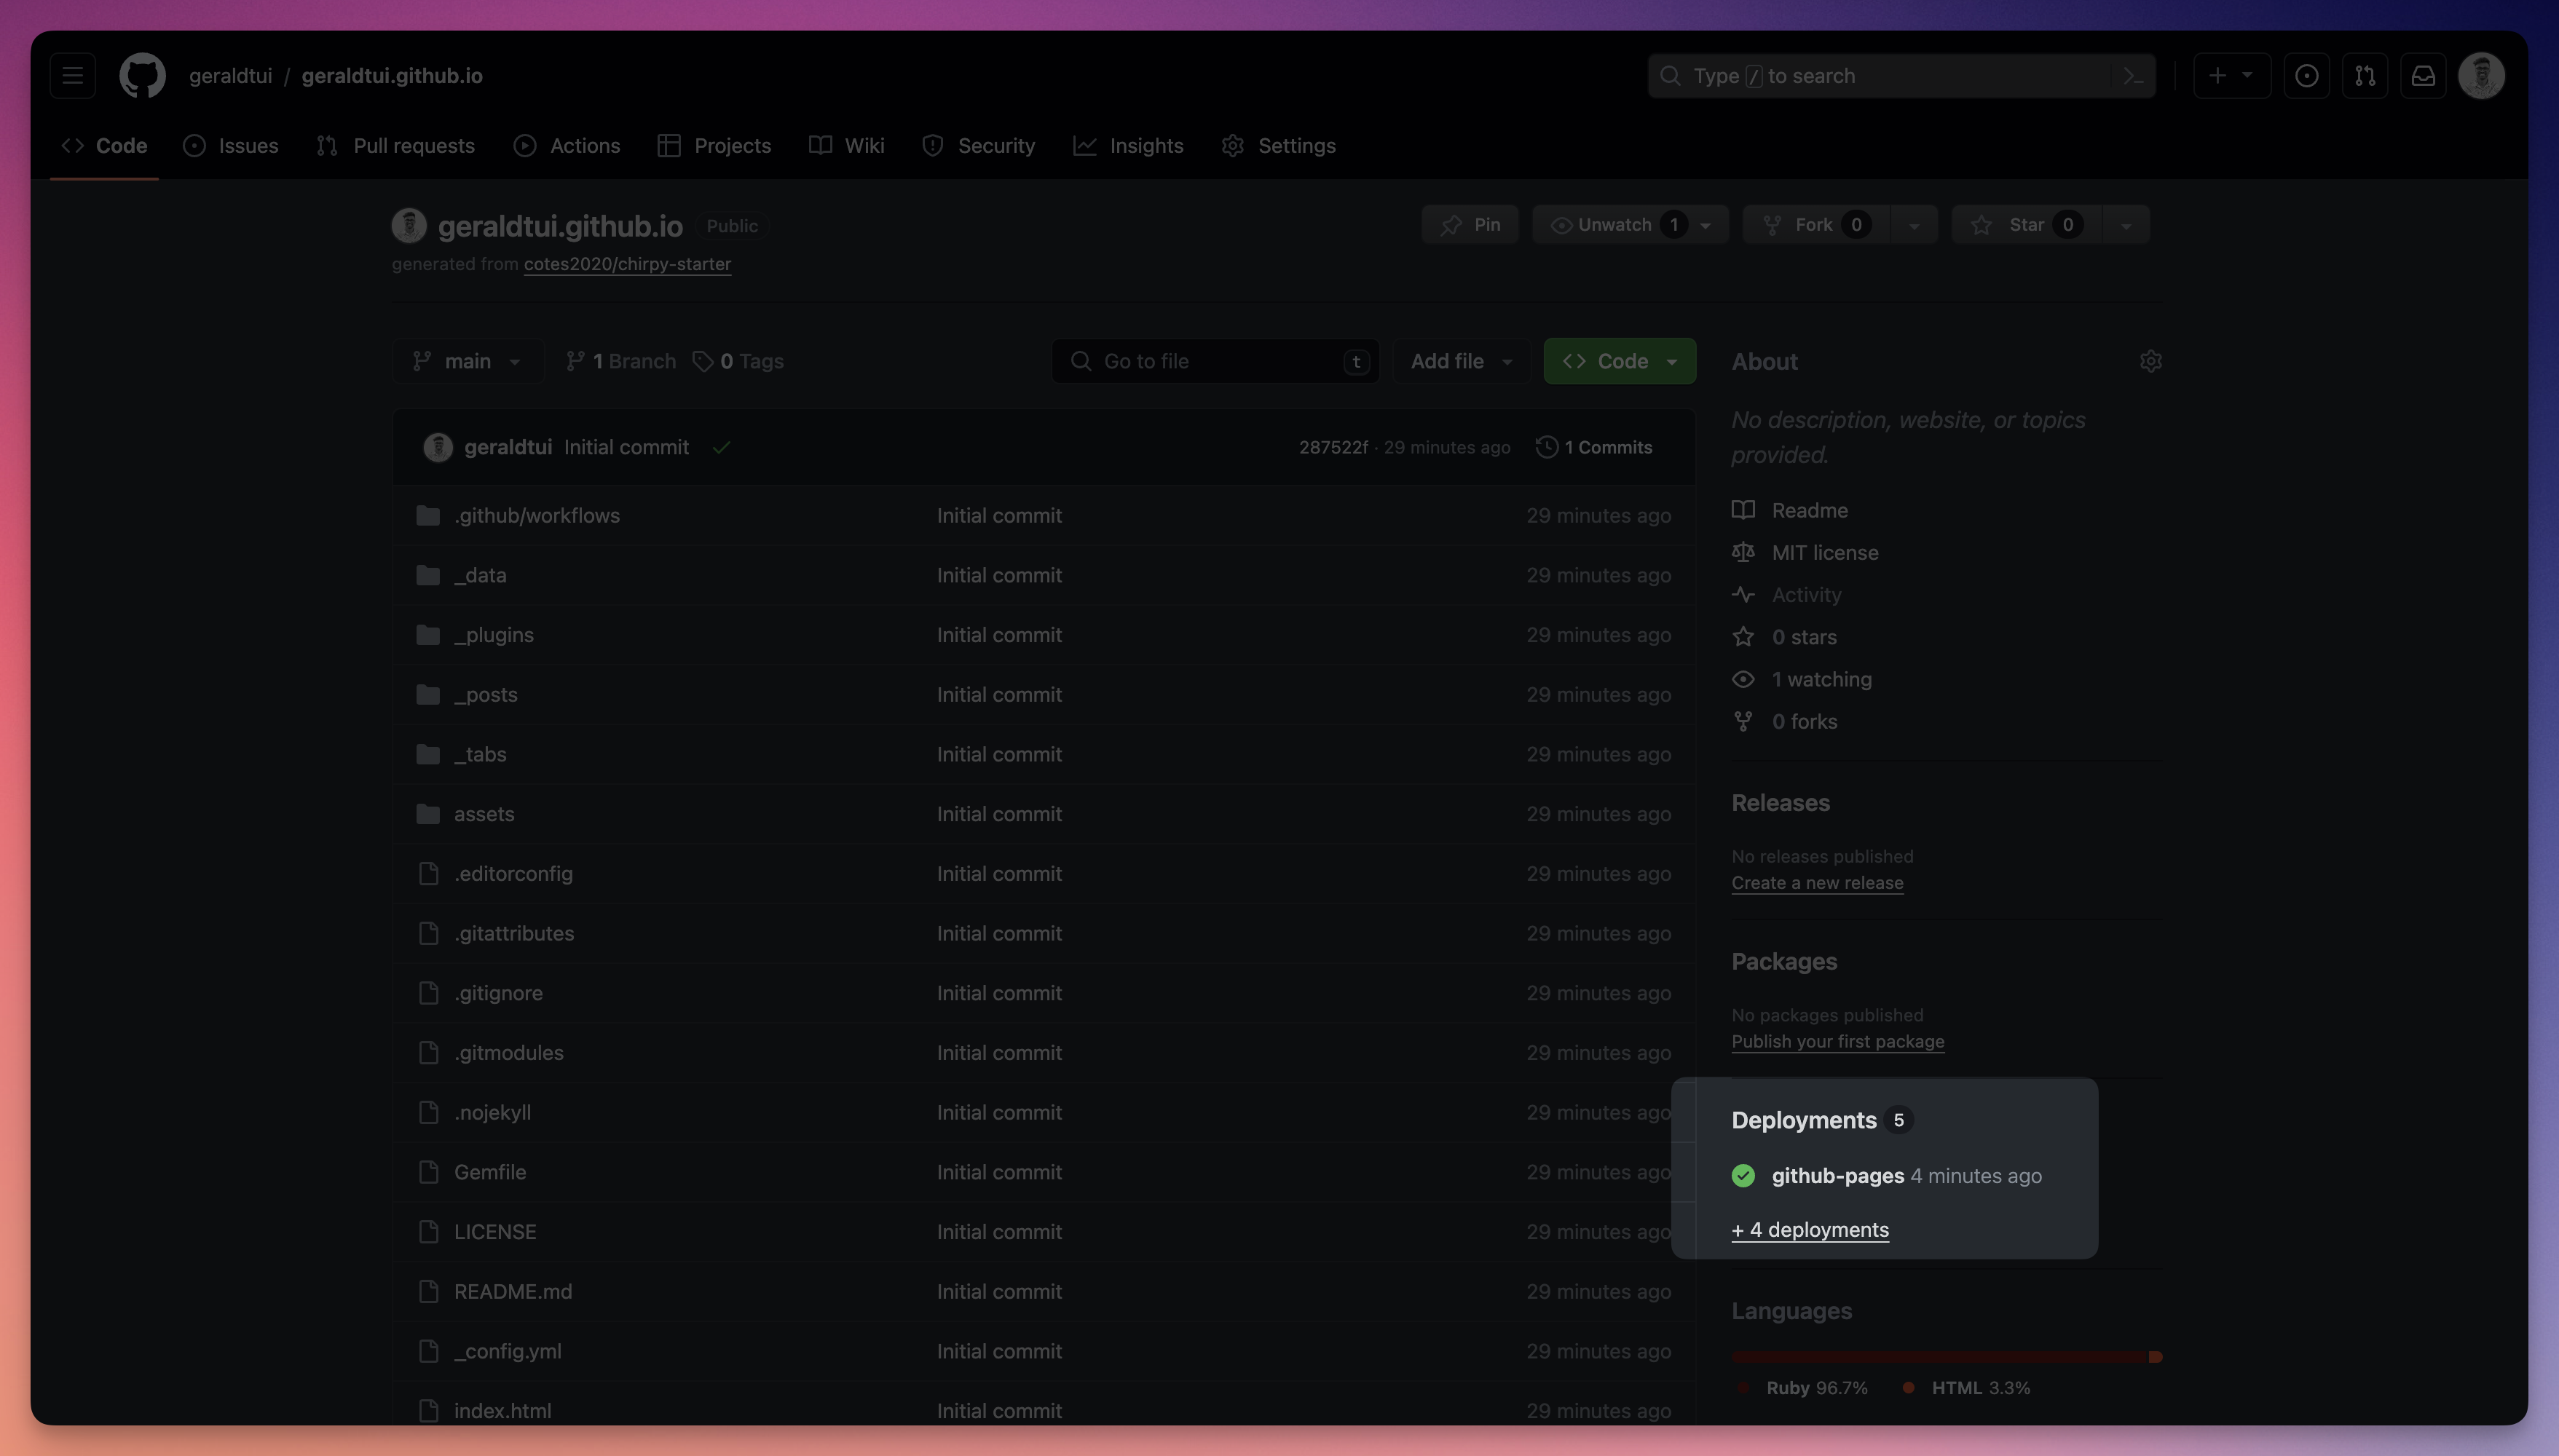Open the main branch selector dropdown
This screenshot has height=1456, width=2559.
pos(468,361)
